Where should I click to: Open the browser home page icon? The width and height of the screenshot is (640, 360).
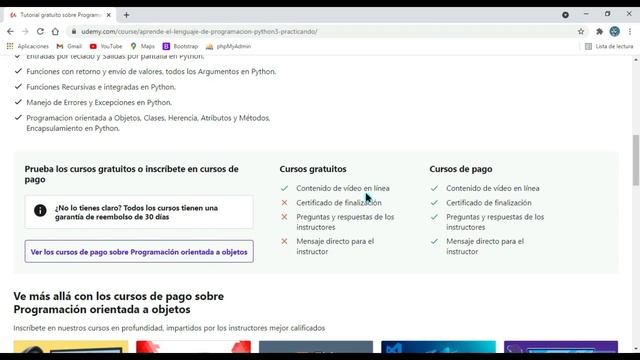(x=55, y=31)
